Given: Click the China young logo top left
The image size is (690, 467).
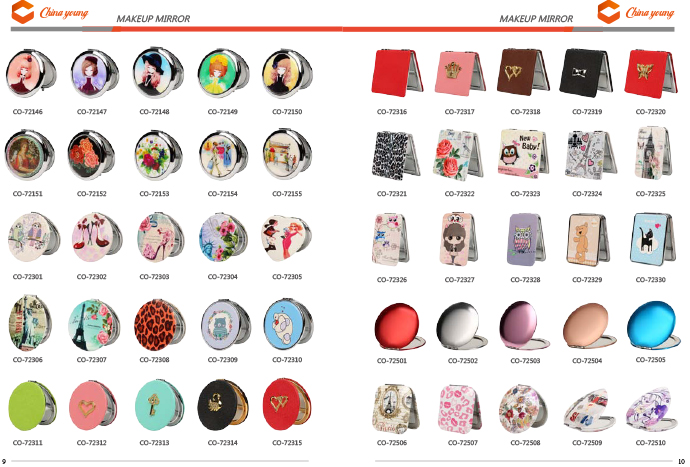Looking at the screenshot, I should tap(50, 12).
